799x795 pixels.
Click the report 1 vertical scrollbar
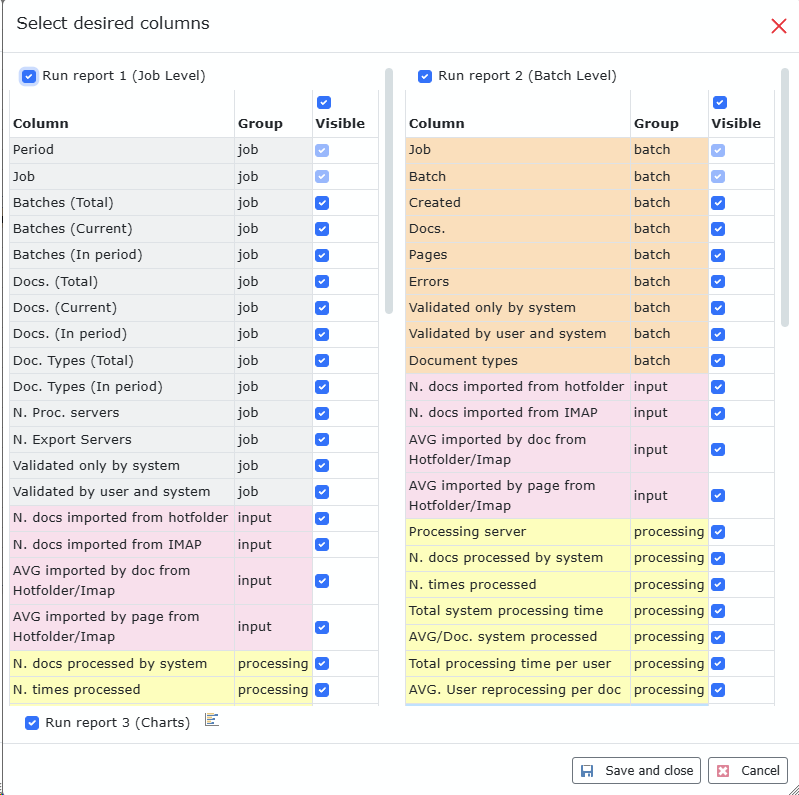(x=388, y=190)
